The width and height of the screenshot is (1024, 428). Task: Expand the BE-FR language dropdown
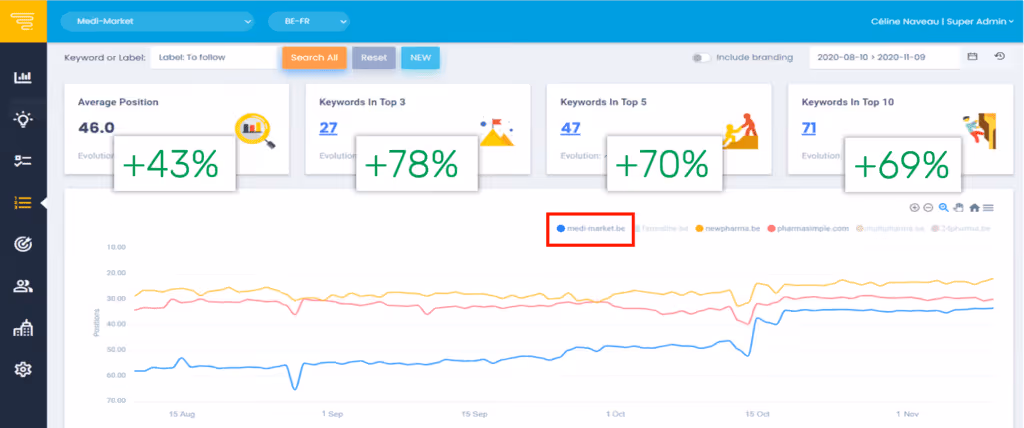pos(309,22)
